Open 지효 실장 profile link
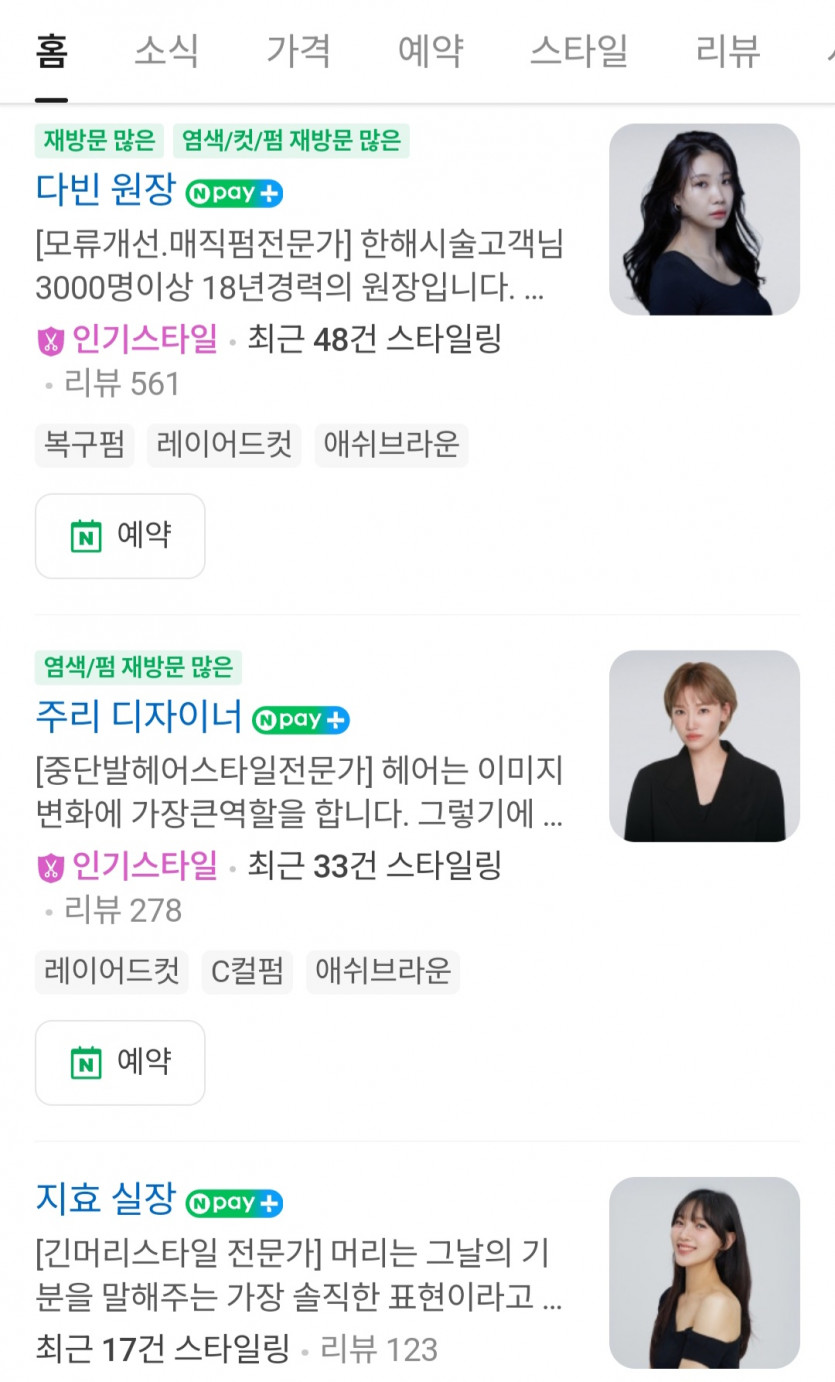 pyautogui.click(x=105, y=1200)
